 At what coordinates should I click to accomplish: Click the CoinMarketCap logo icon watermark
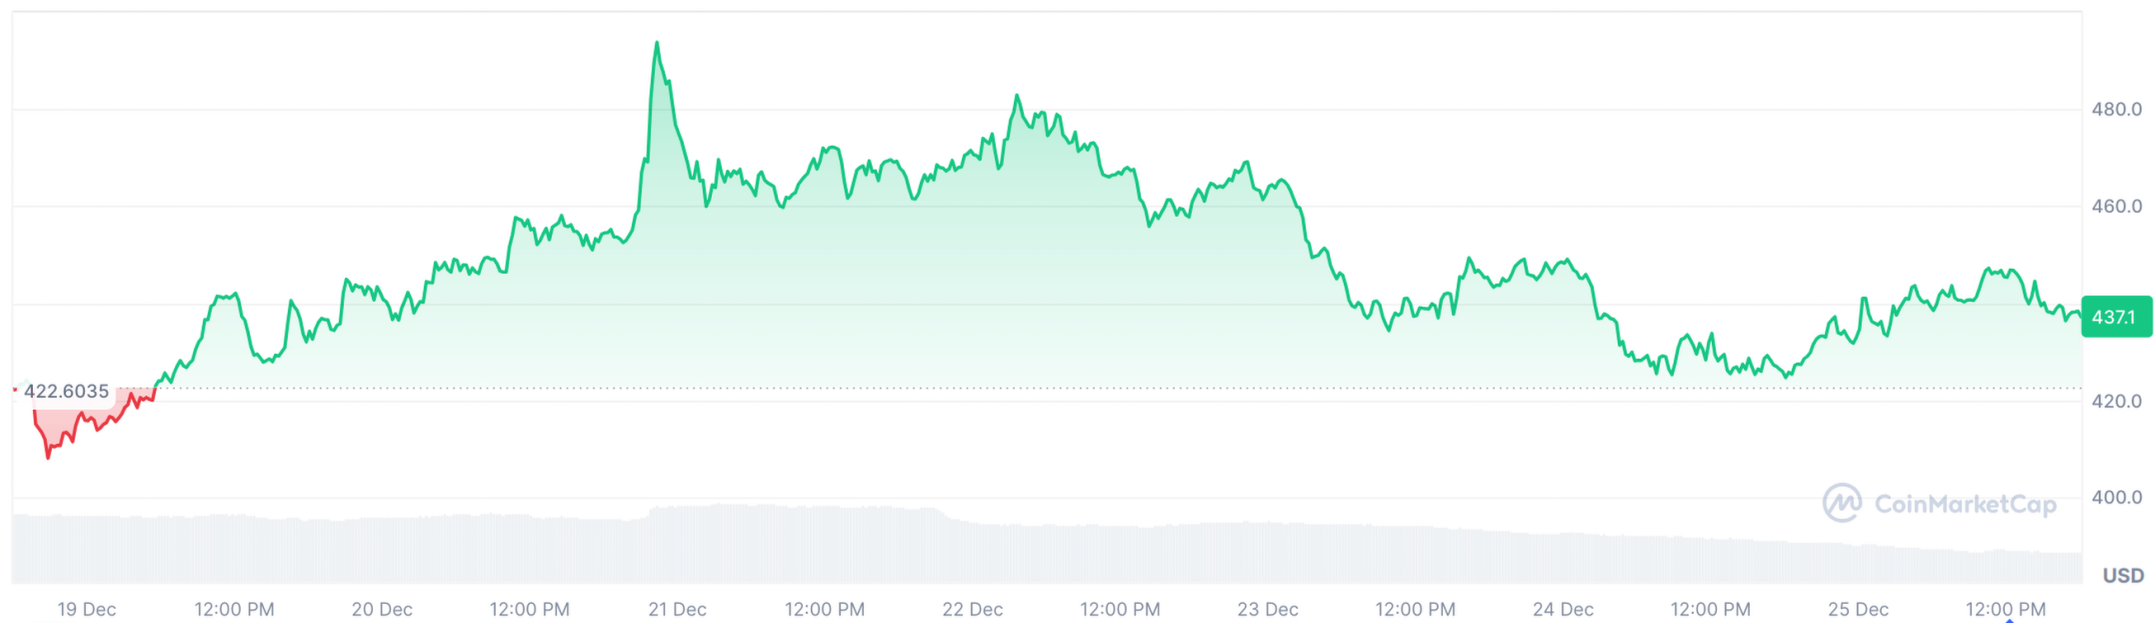click(x=1842, y=503)
